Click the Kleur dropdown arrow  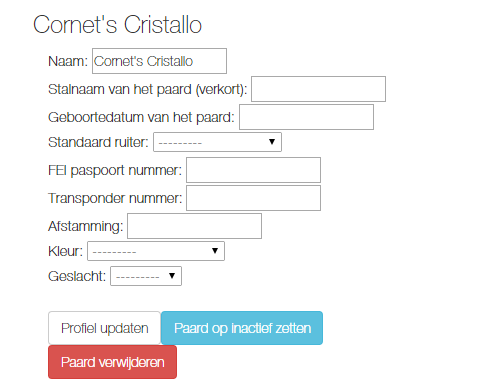215,251
